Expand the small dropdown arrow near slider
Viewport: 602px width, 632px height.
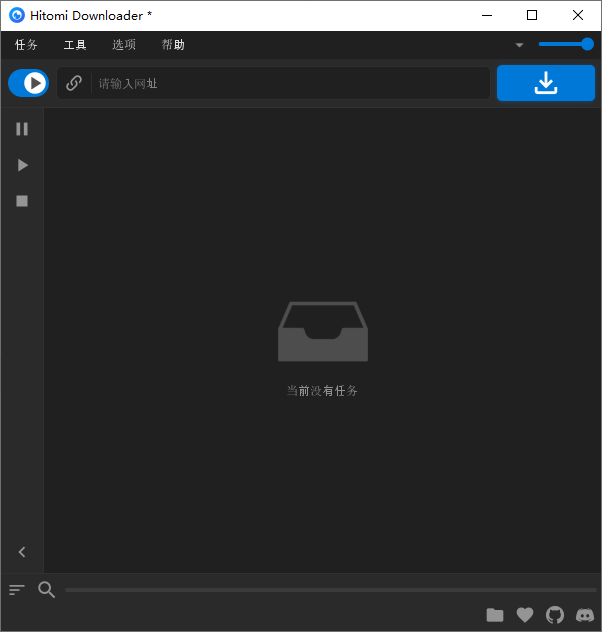(x=519, y=45)
